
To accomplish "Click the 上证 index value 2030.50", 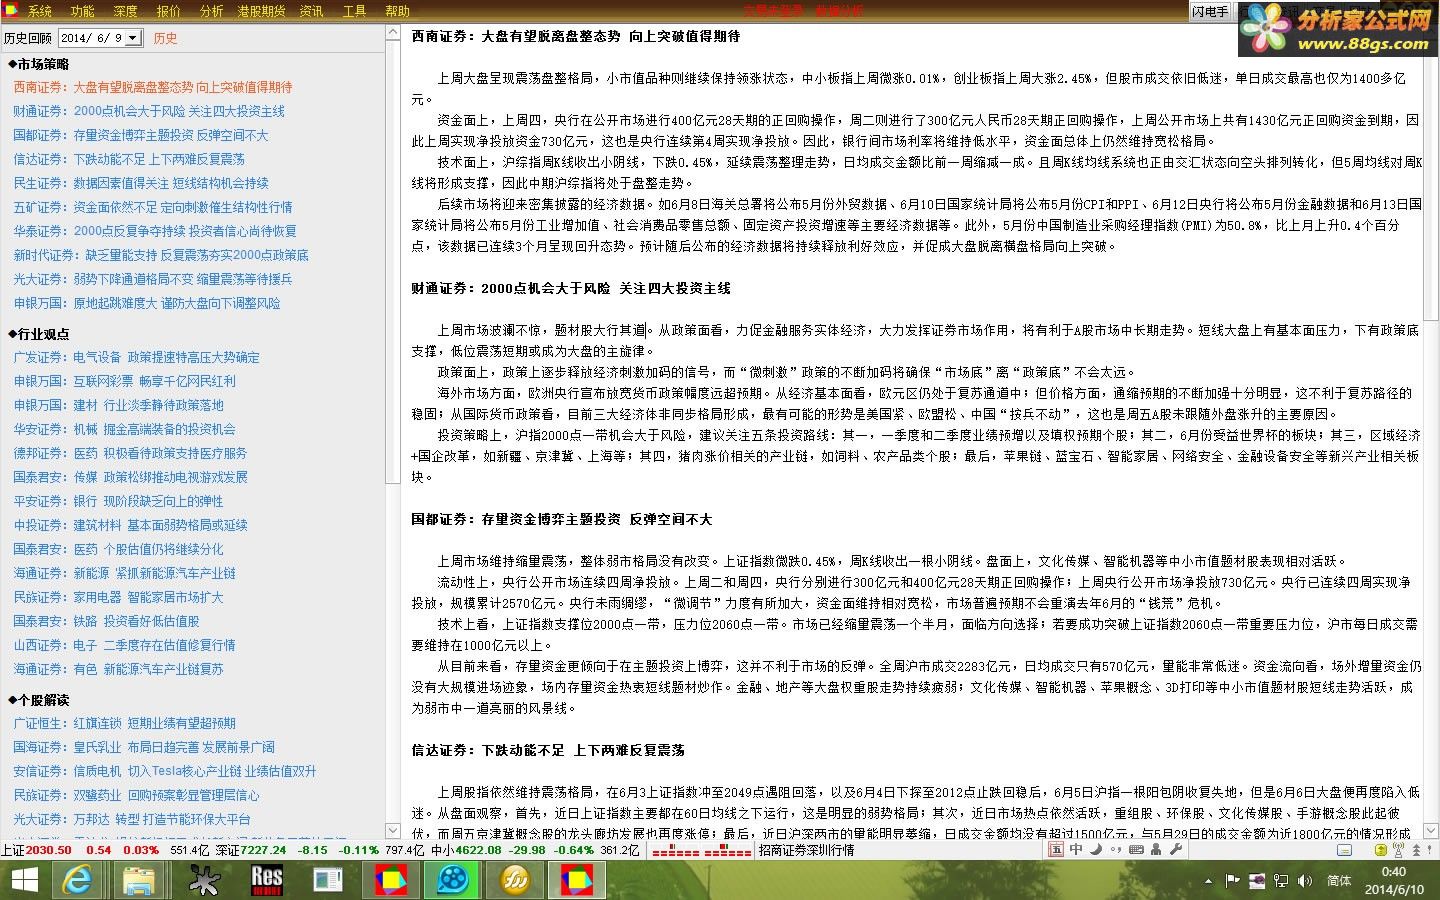I will pyautogui.click(x=48, y=850).
